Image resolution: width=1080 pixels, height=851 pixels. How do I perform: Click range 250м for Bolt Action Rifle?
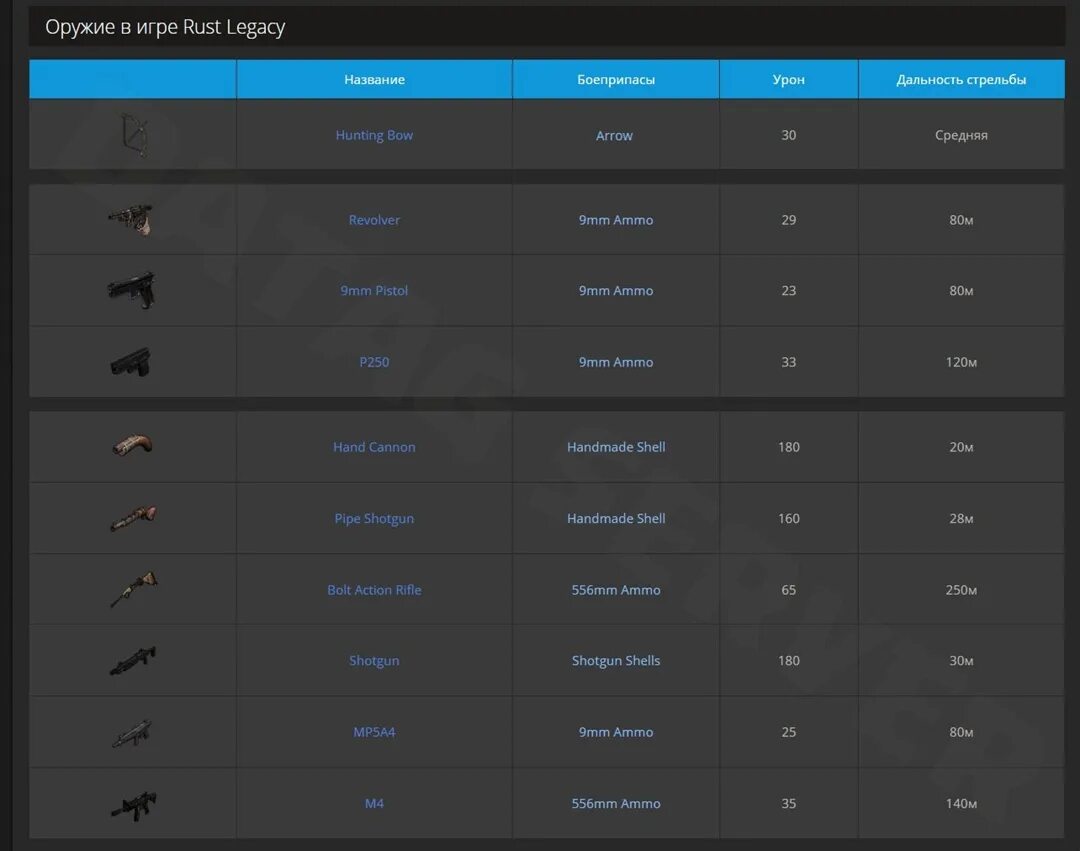click(961, 590)
